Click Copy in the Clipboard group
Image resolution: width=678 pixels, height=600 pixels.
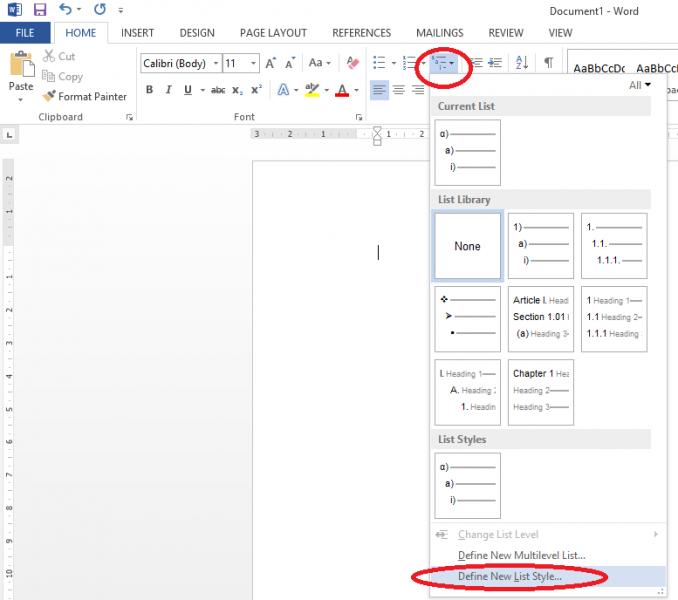click(62, 77)
